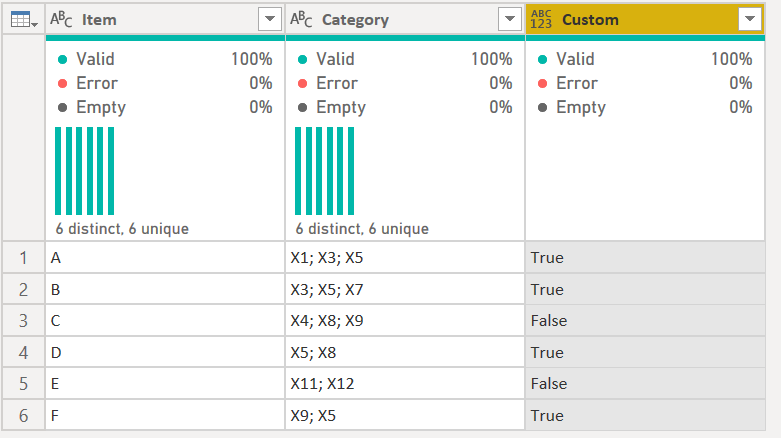Click the Item column distribution bar chart
Viewport: 781px width, 438px height.
click(x=85, y=171)
